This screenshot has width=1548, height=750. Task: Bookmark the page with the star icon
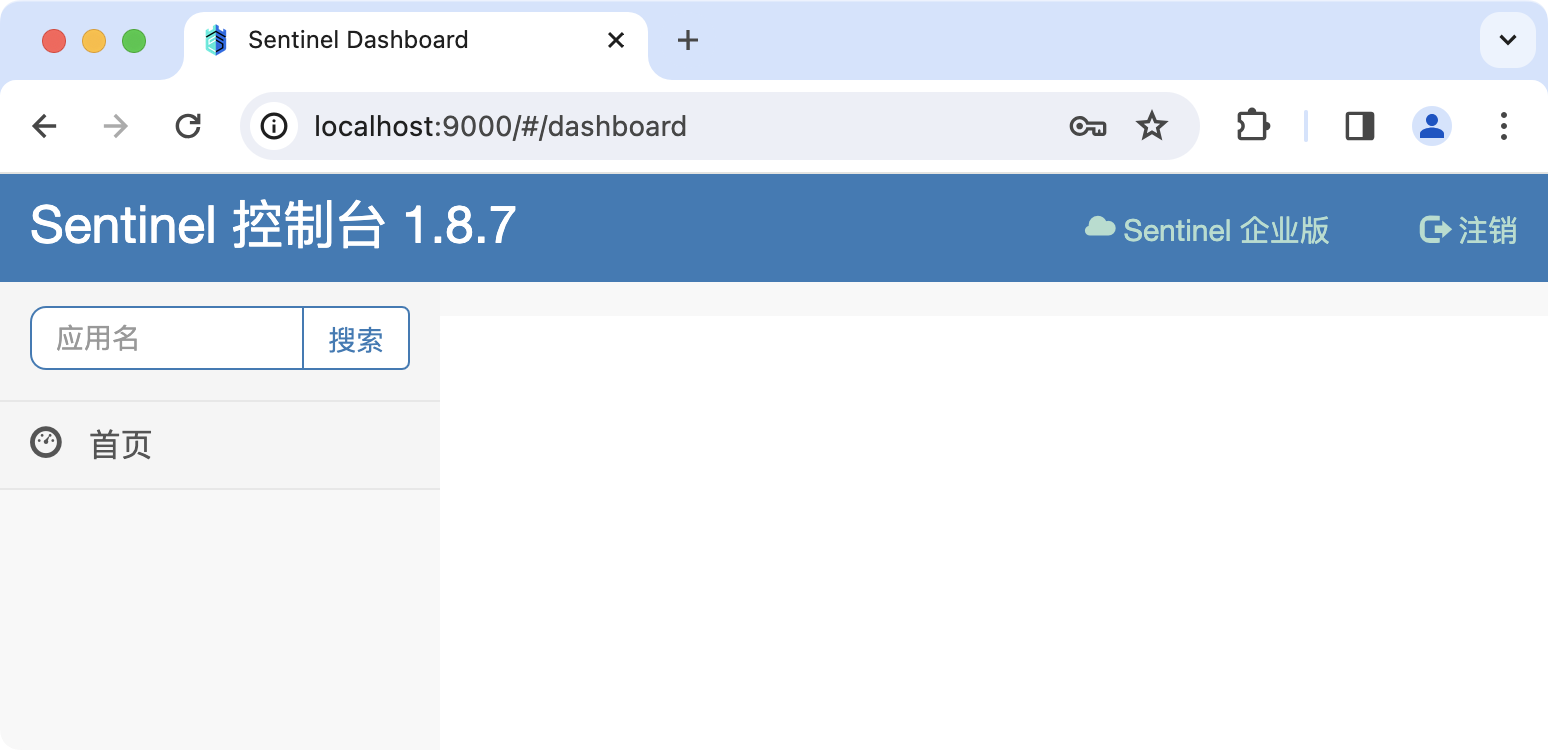tap(1152, 126)
